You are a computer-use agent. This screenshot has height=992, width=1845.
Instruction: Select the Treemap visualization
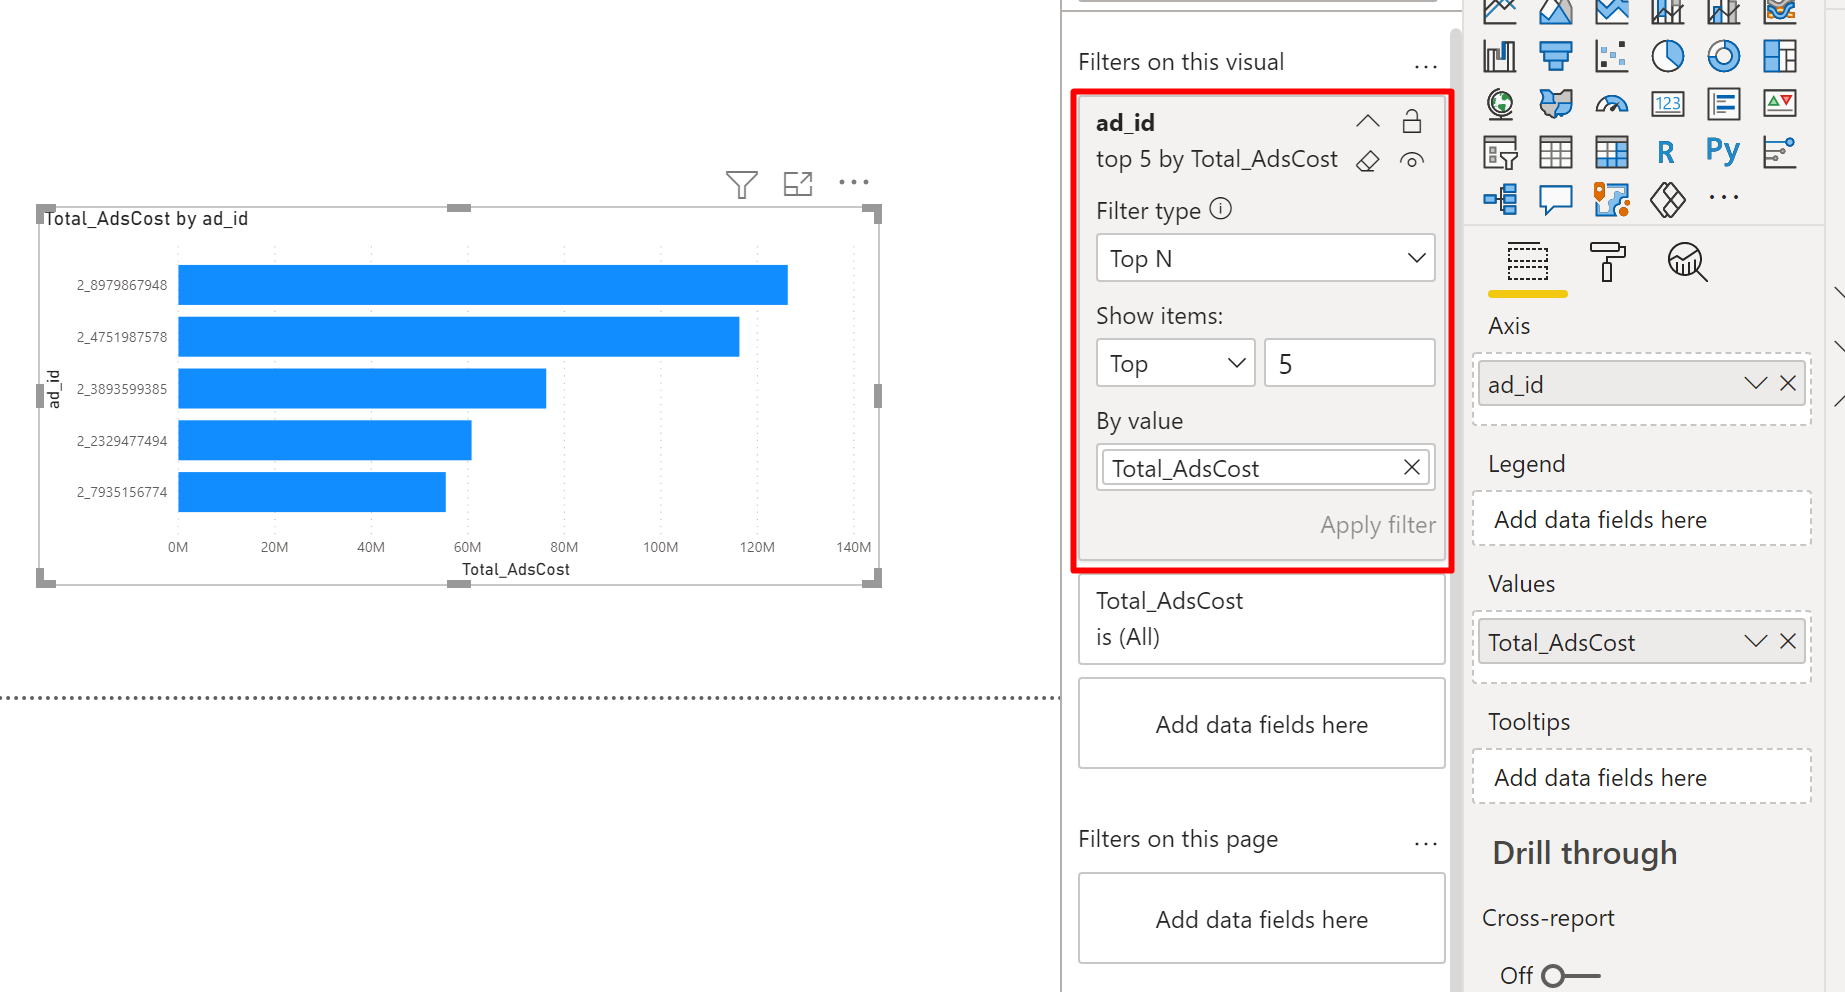click(1779, 56)
